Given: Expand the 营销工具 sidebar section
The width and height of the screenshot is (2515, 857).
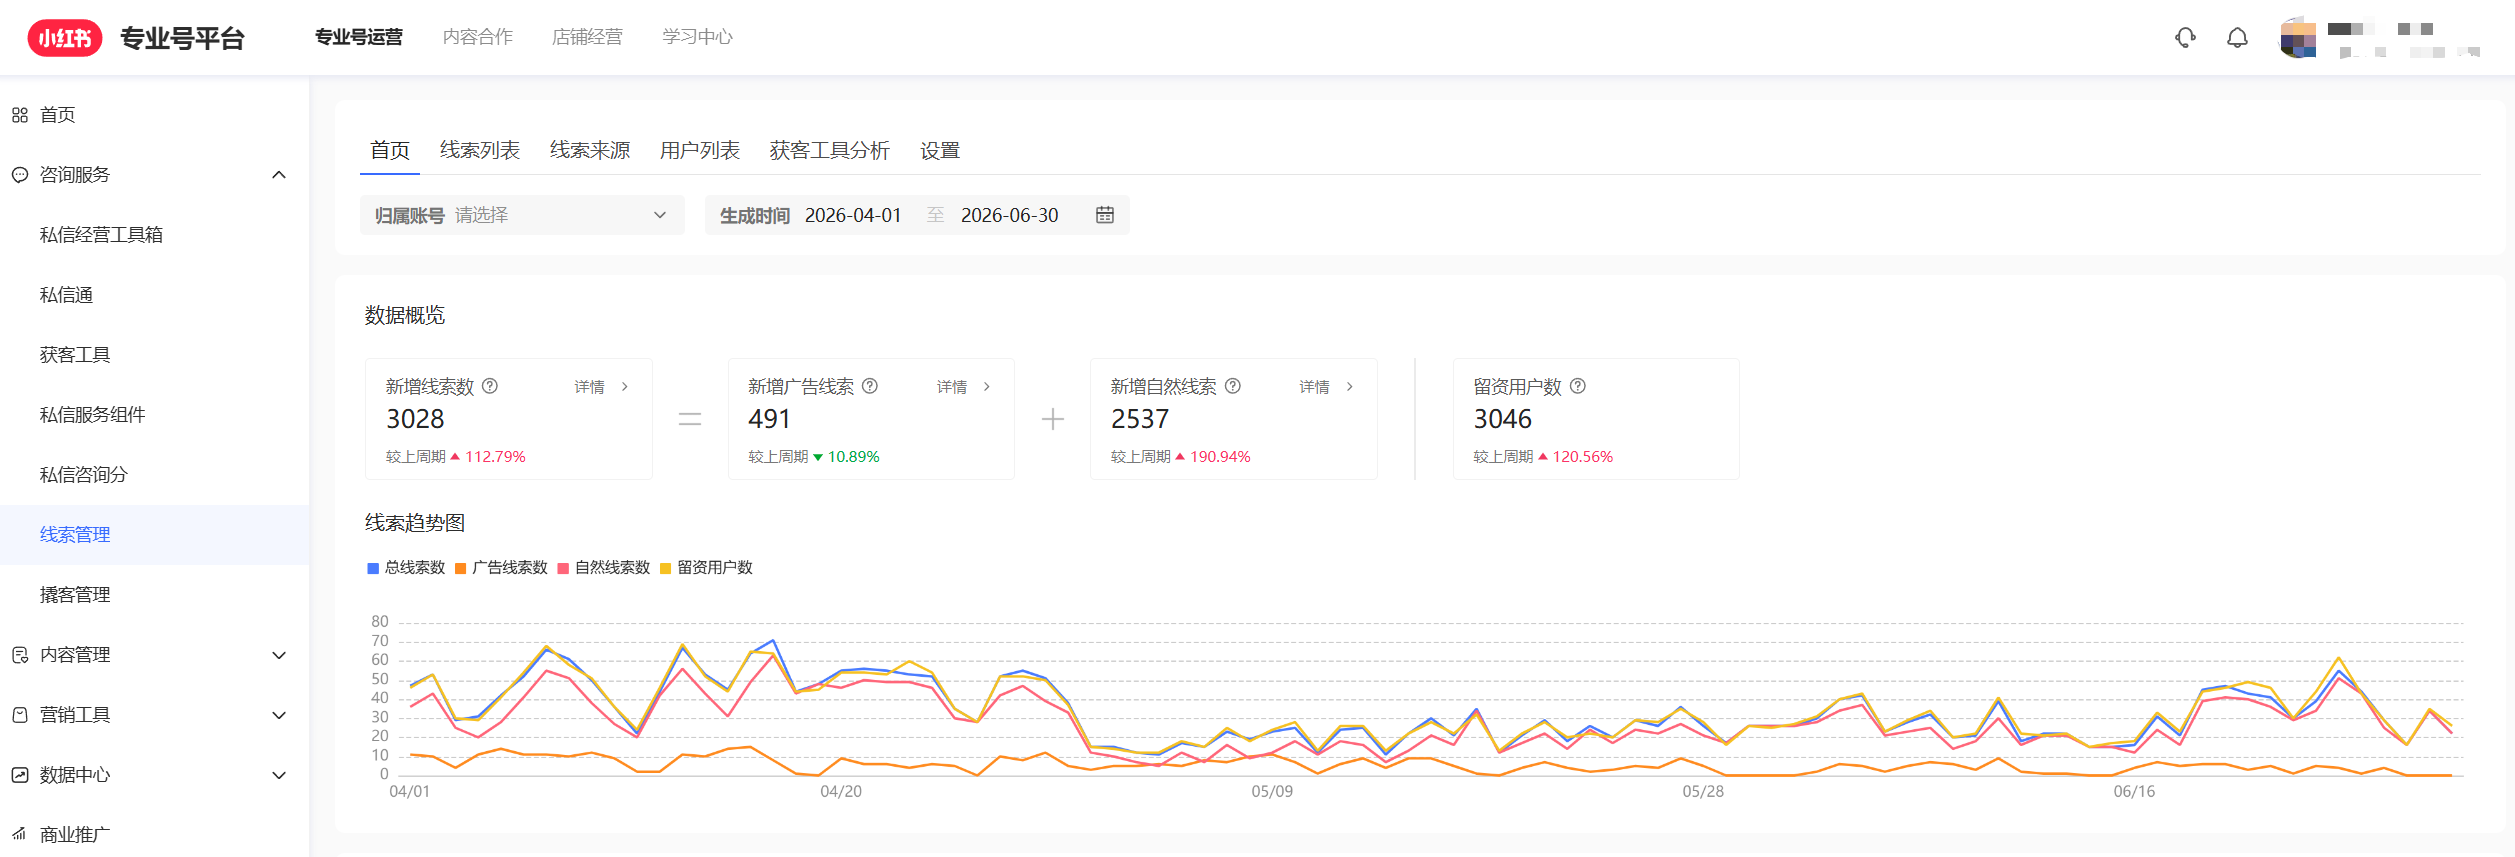Looking at the screenshot, I should pos(279,715).
